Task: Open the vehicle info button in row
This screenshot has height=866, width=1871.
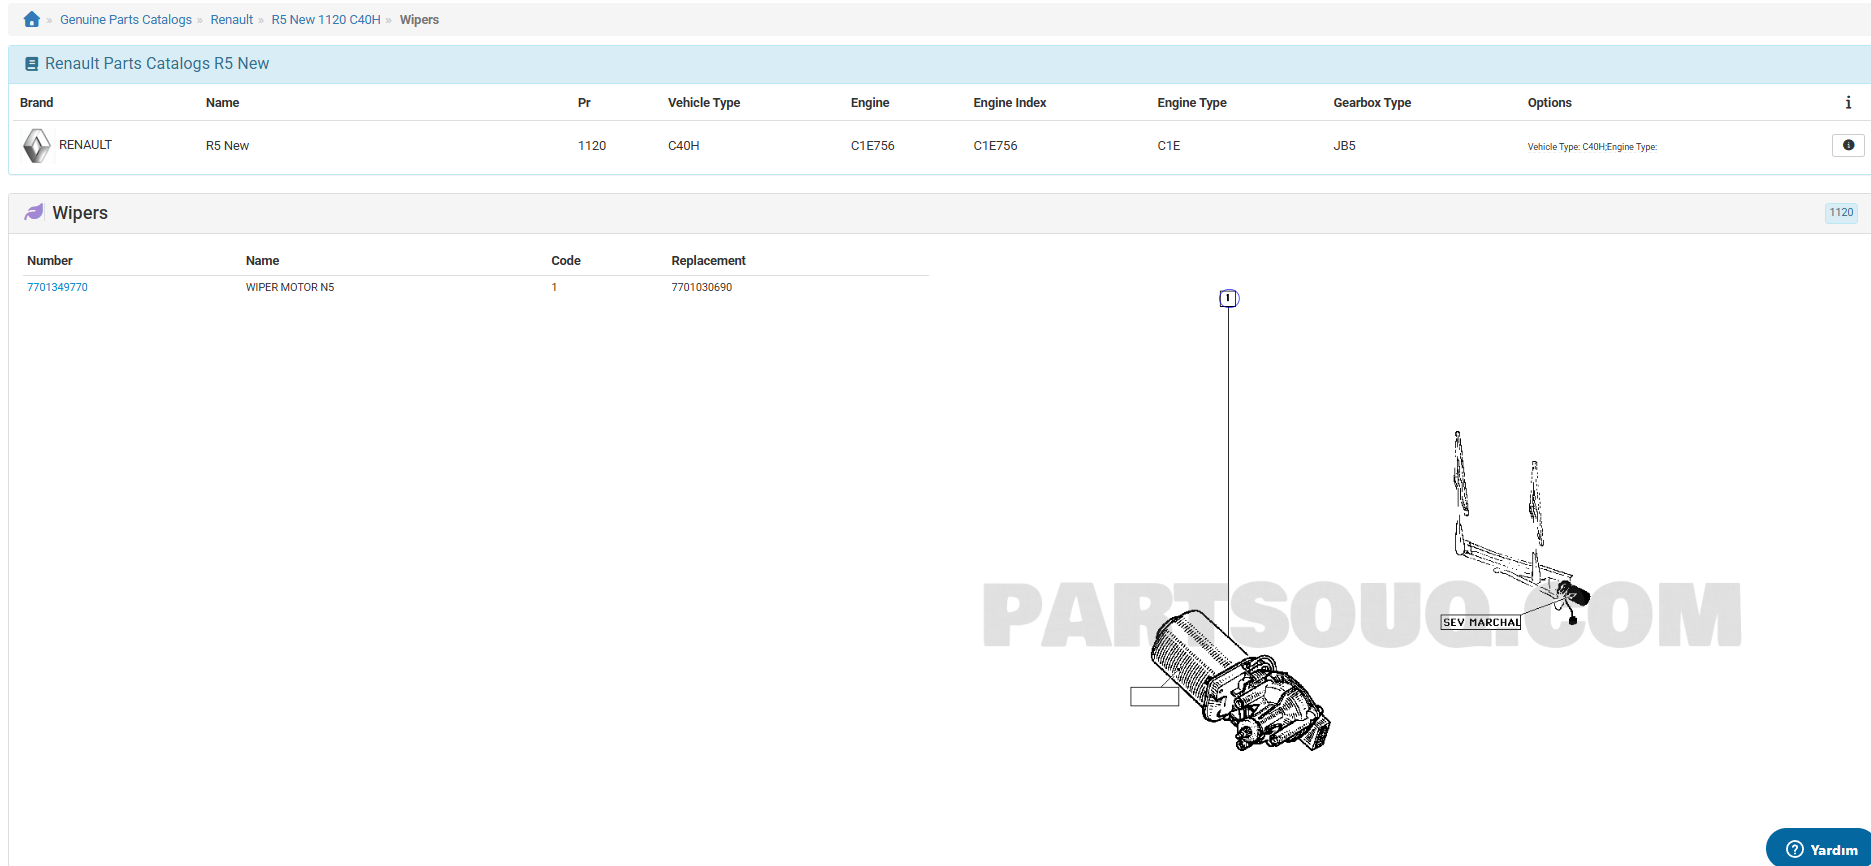Action: point(1848,145)
